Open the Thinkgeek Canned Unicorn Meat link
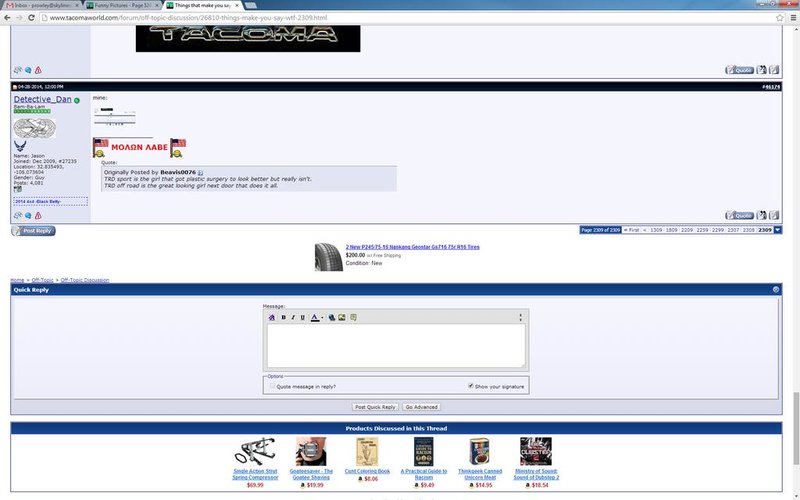 click(480, 474)
